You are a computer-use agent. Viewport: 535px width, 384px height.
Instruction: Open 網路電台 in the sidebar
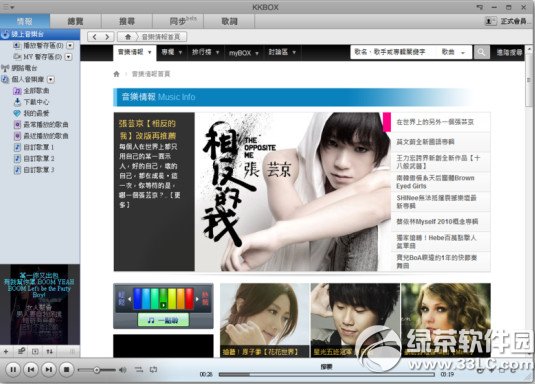24,68
